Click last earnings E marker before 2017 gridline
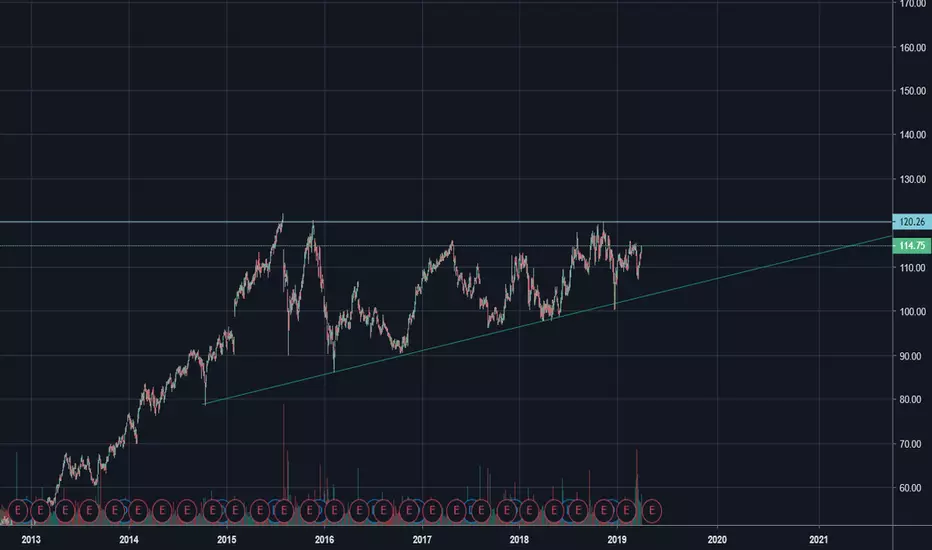The width and height of the screenshot is (932, 550). [x=408, y=511]
